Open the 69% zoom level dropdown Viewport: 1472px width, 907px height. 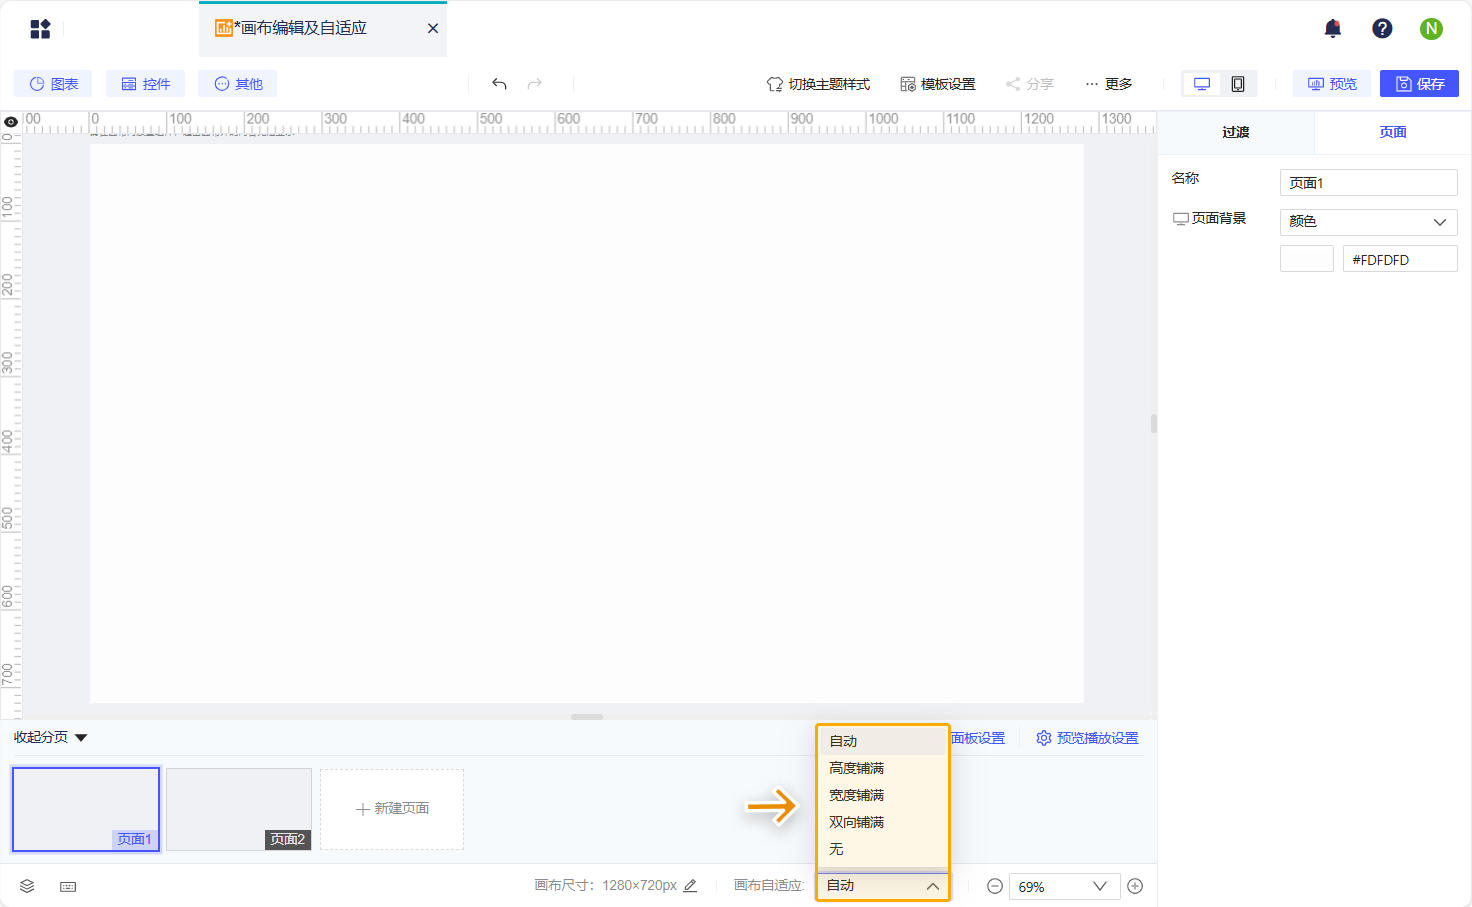pos(1063,886)
